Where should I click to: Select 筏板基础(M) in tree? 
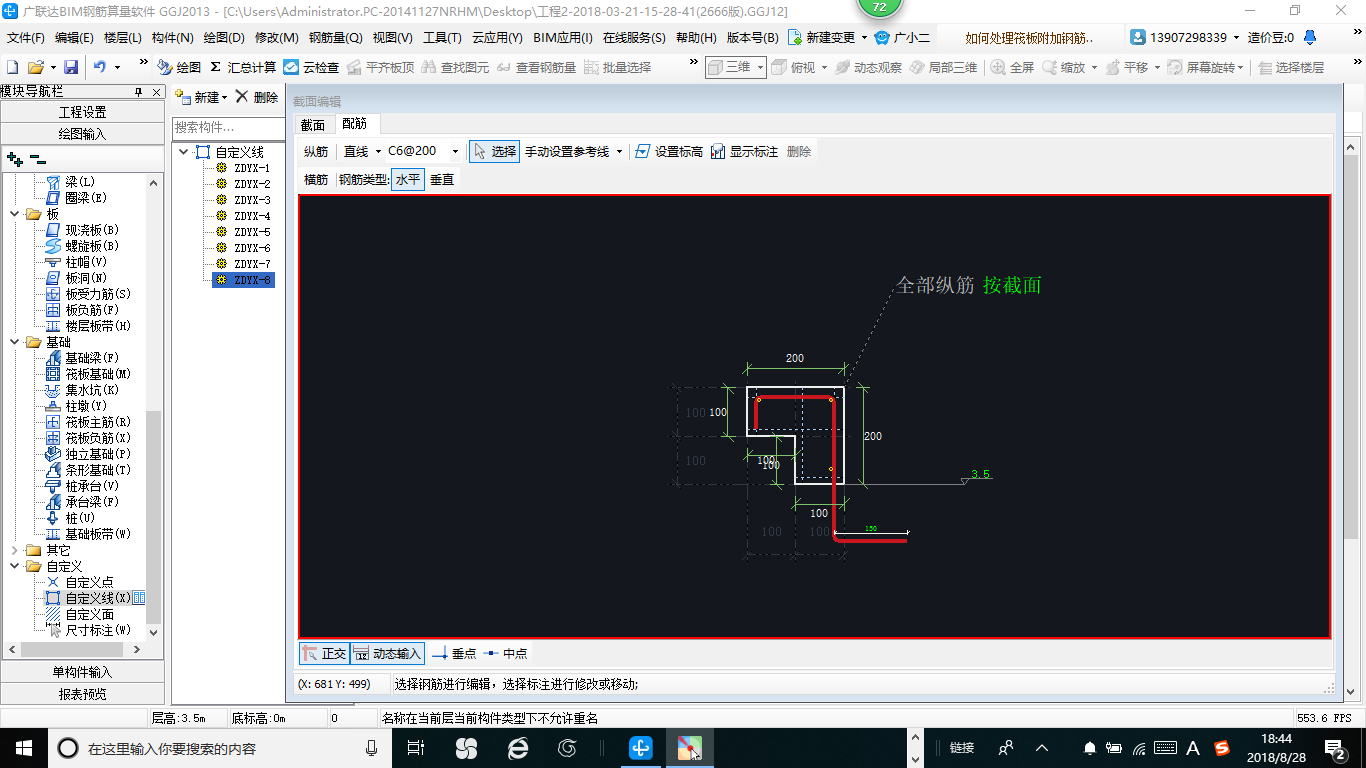(x=88, y=374)
